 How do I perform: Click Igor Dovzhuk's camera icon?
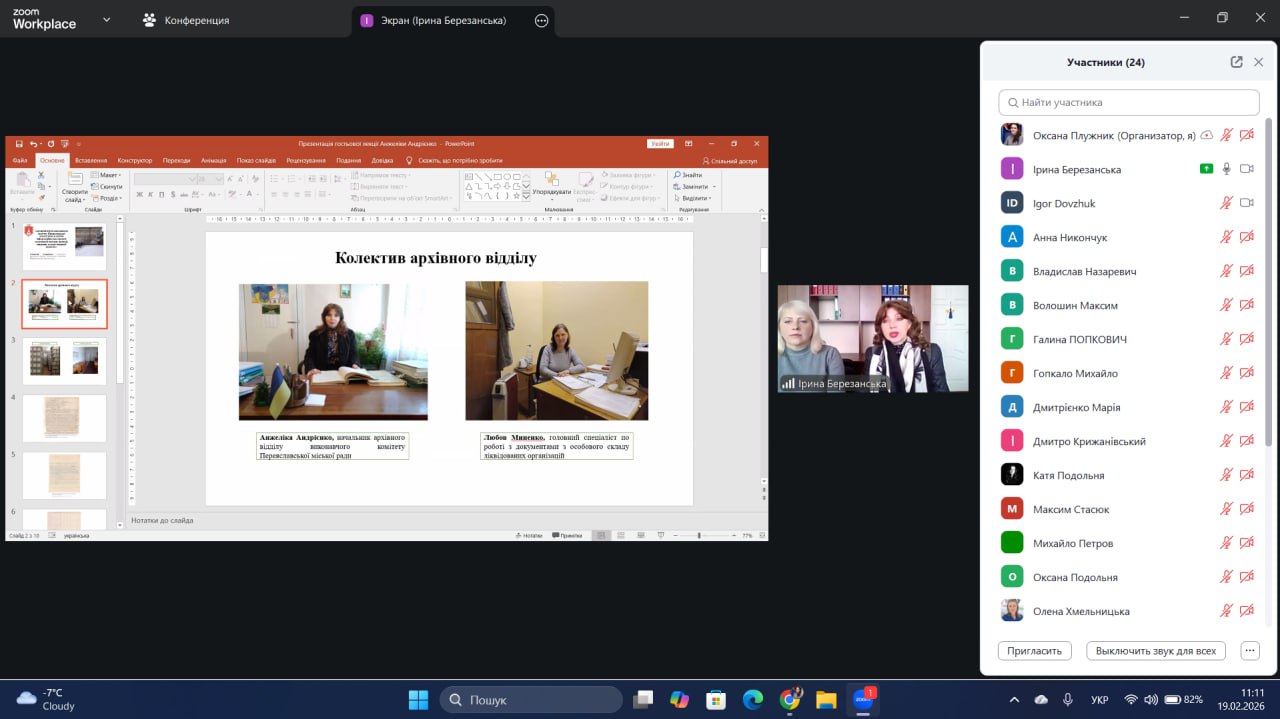1246,203
